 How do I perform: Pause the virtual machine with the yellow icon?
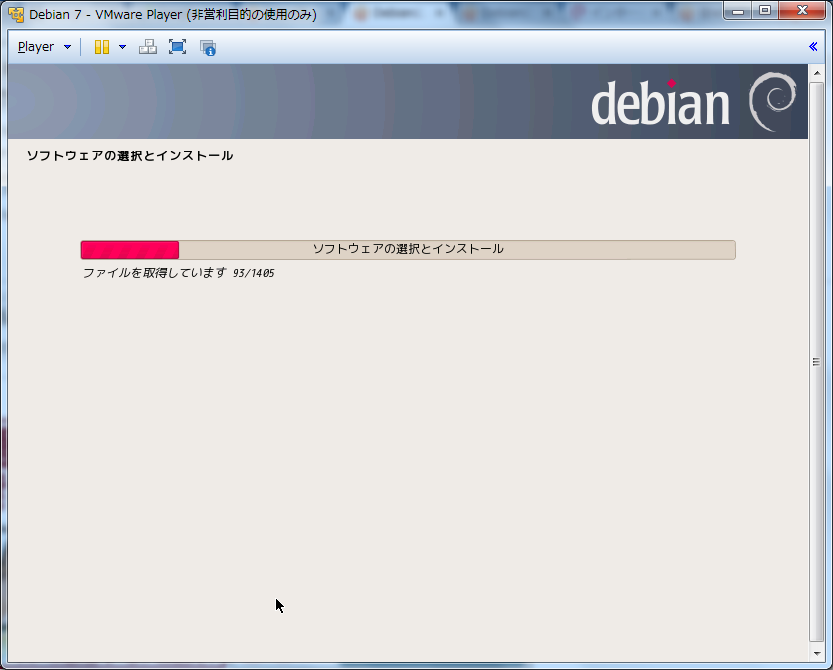tap(102, 47)
